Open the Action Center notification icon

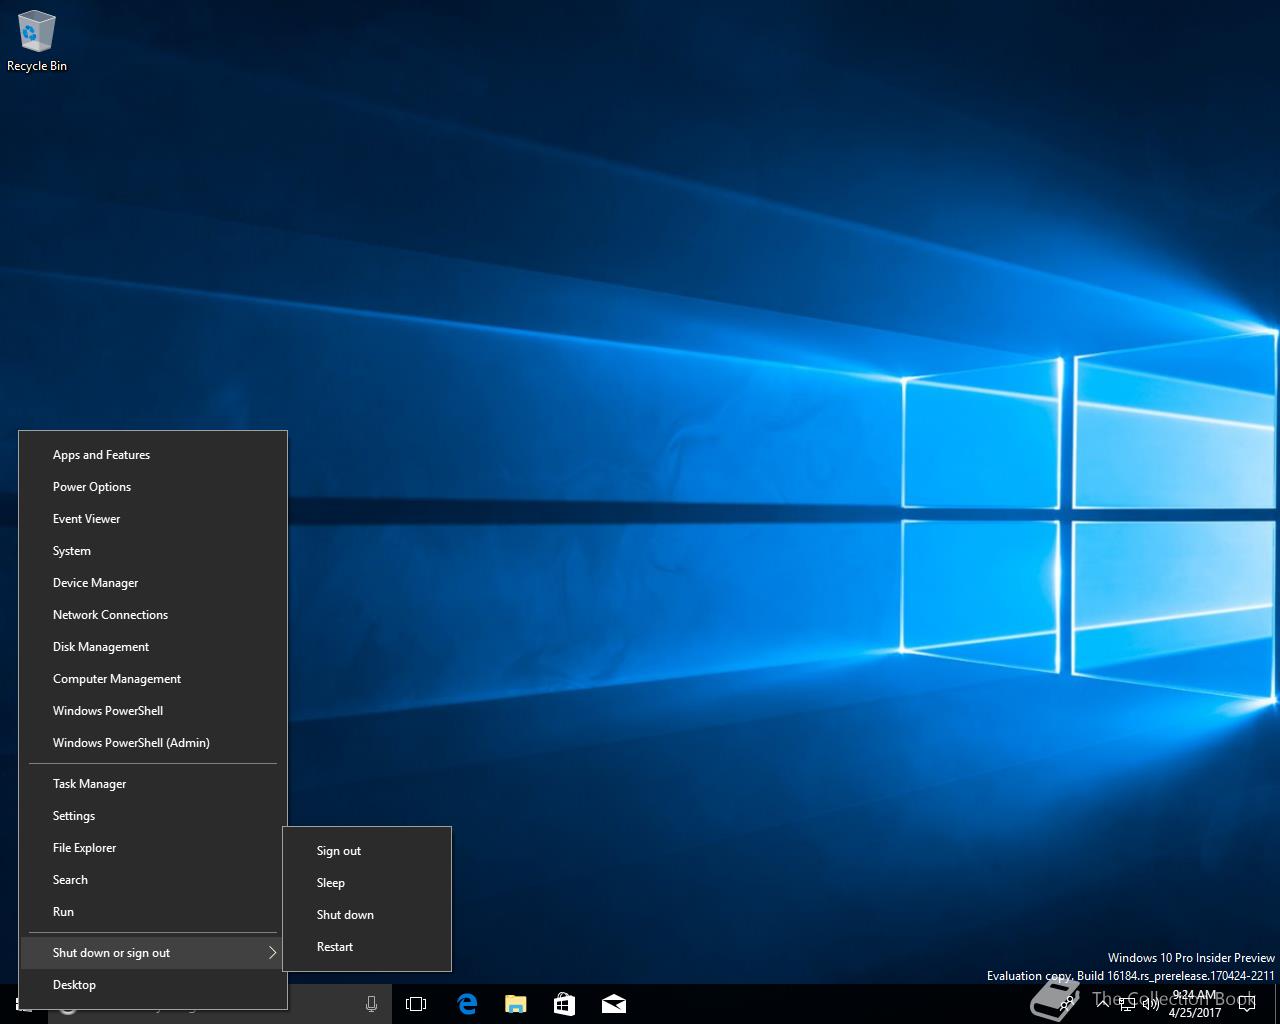pos(1246,1004)
